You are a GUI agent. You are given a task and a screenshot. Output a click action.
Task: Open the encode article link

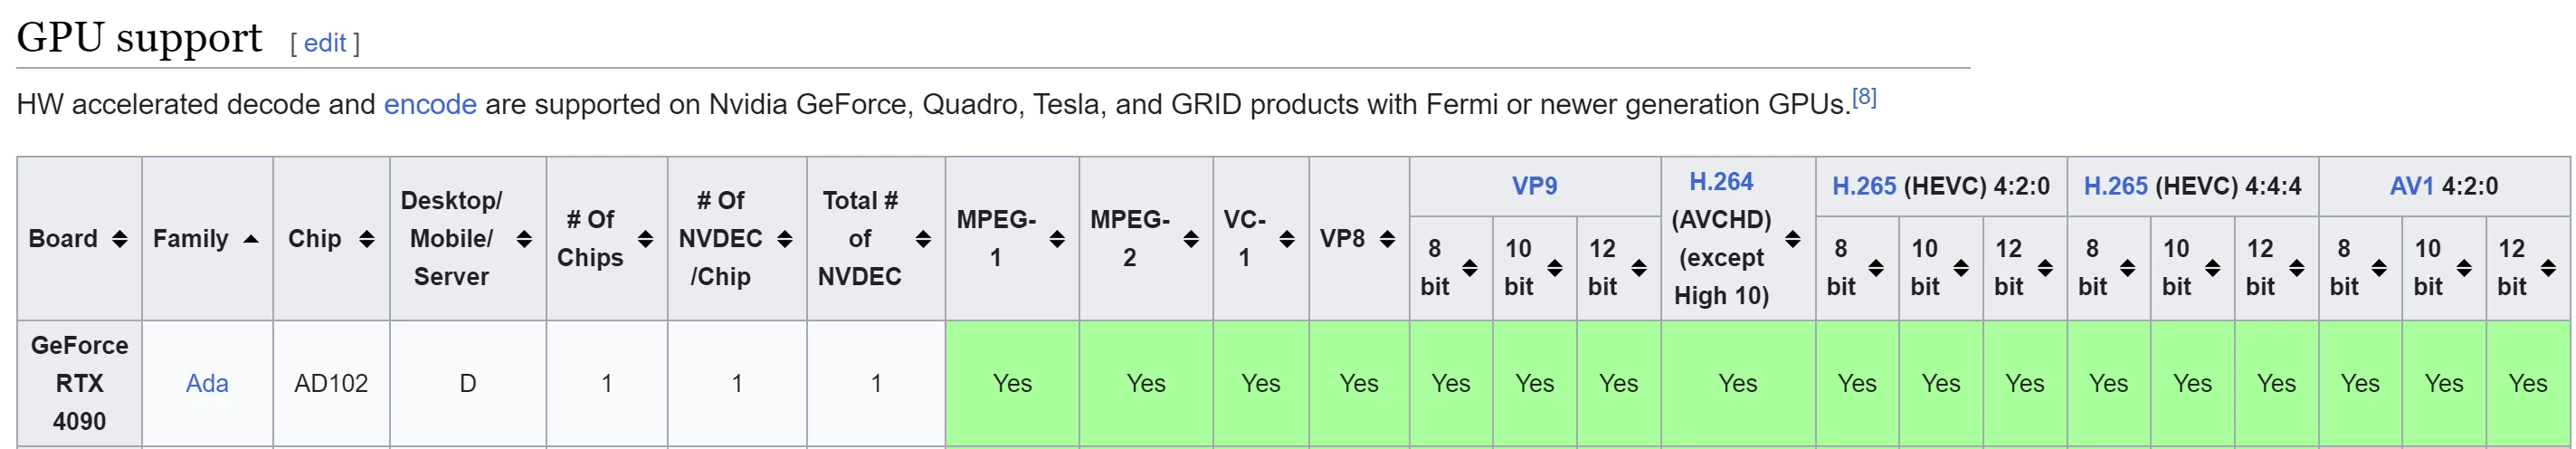click(x=430, y=105)
